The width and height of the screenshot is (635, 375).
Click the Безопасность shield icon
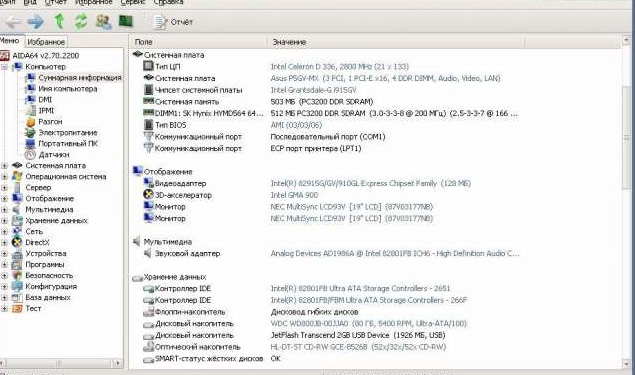tap(17, 275)
